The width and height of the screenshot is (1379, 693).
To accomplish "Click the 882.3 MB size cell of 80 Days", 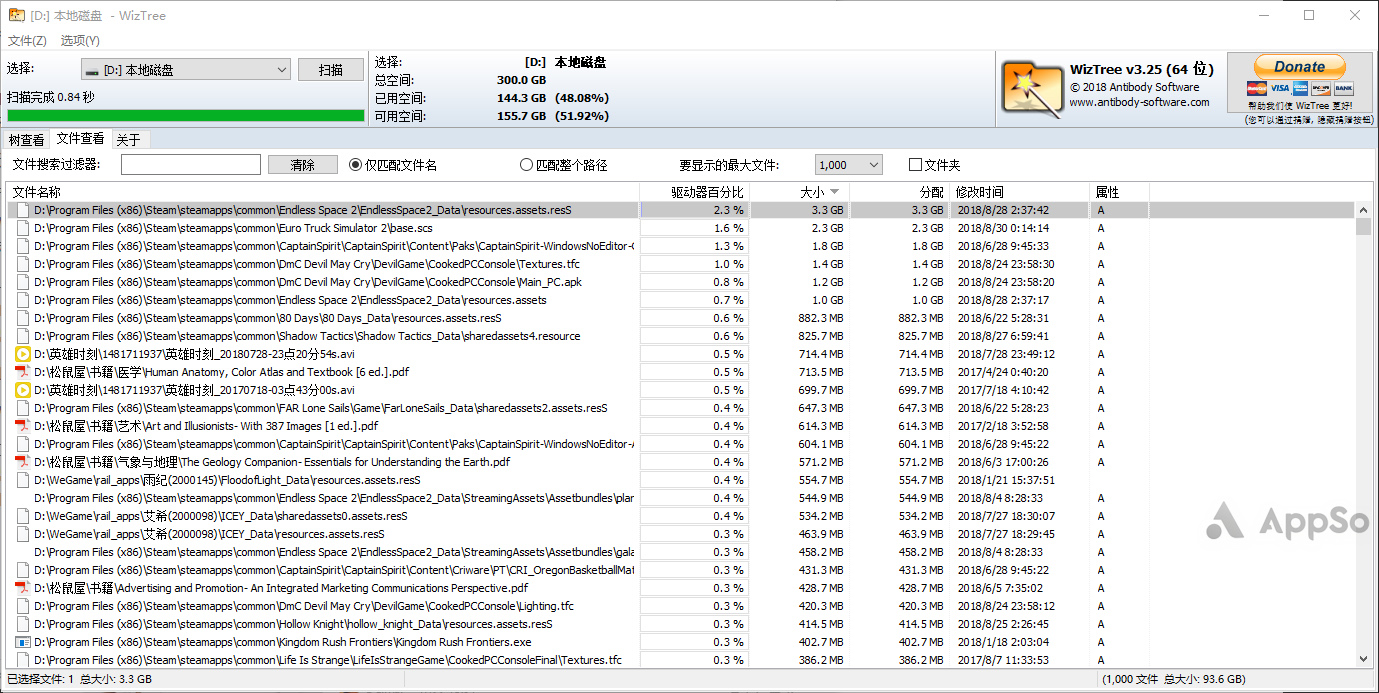I will tap(820, 318).
